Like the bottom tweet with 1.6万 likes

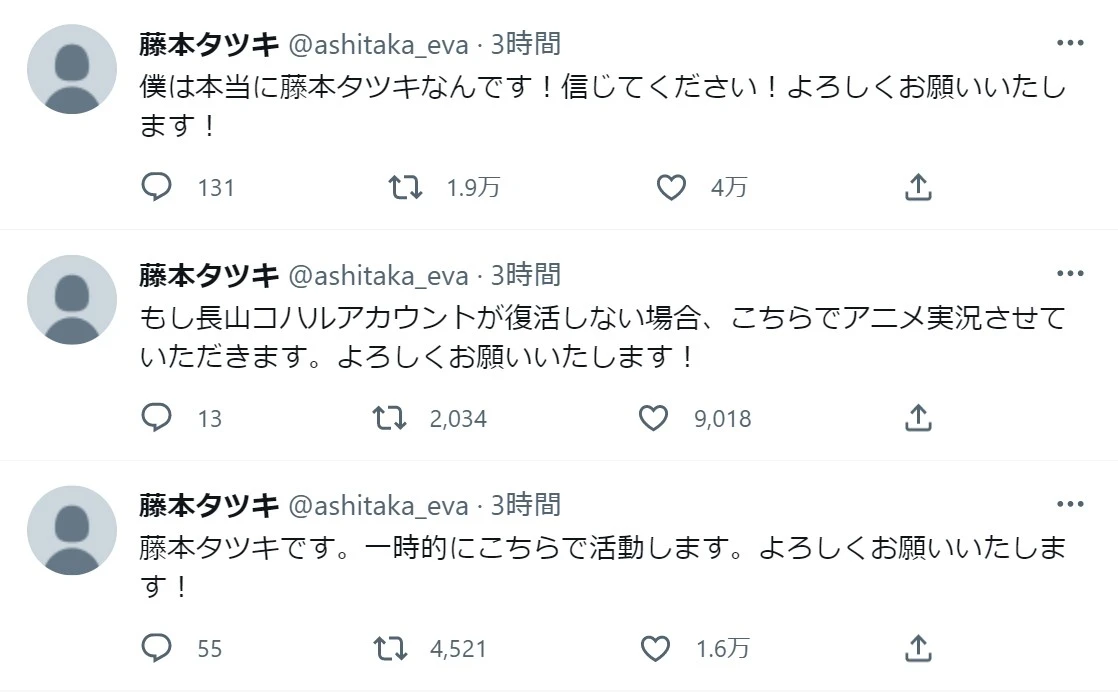tap(655, 648)
